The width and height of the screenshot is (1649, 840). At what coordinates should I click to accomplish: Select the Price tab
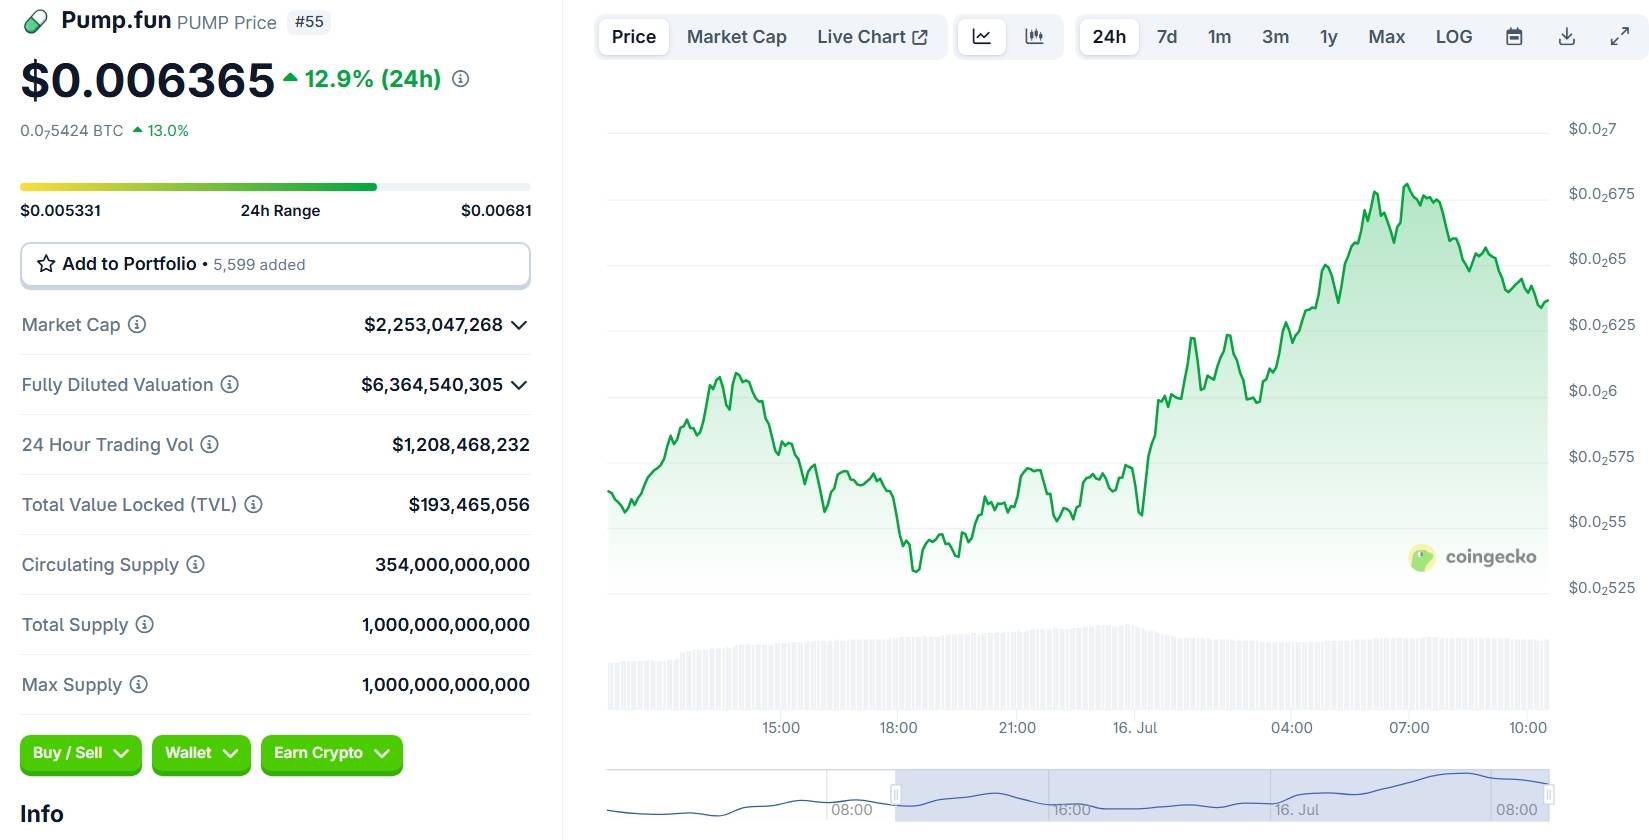634,37
